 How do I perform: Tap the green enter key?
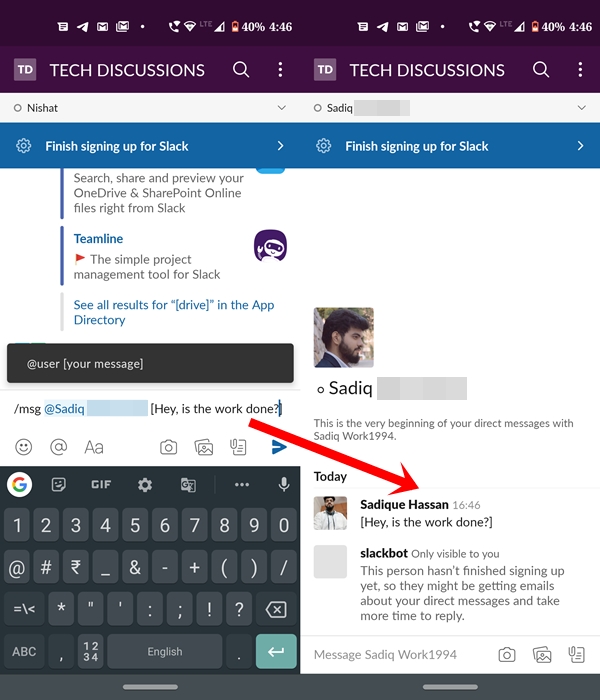276,651
